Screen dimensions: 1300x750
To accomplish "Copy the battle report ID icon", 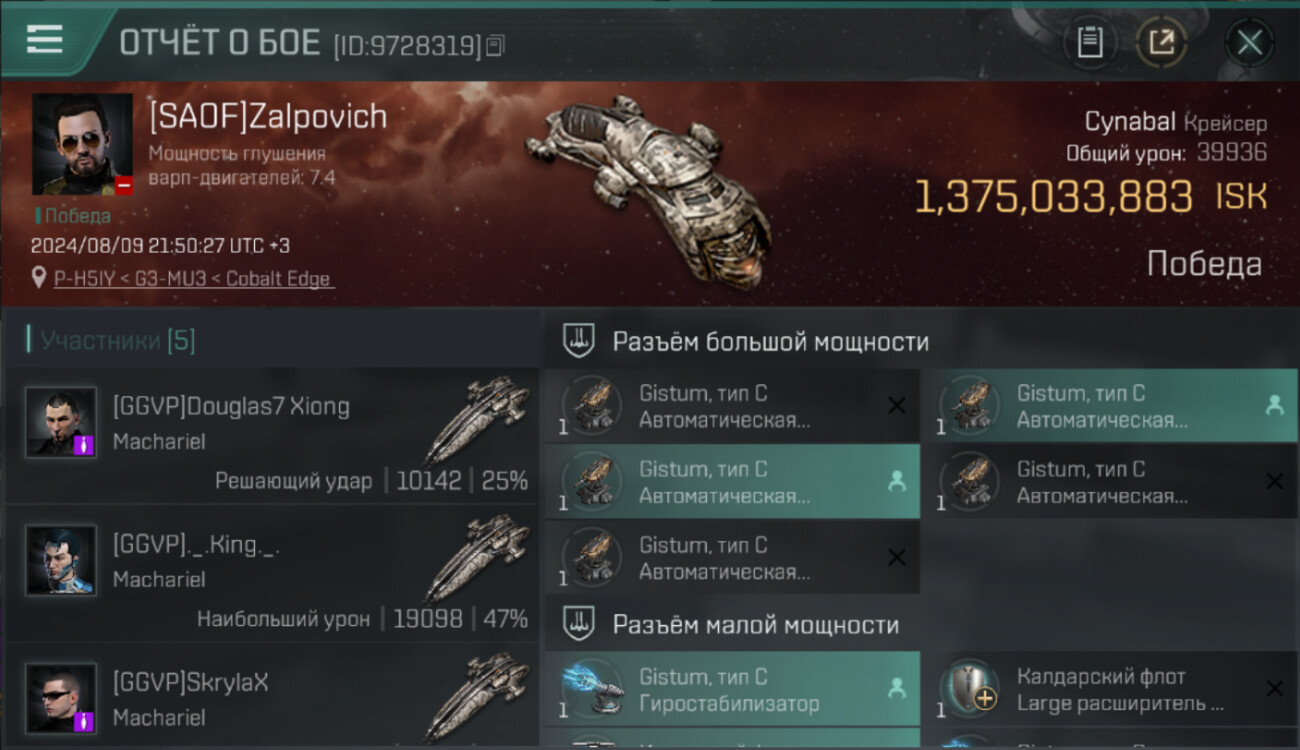I will [496, 45].
